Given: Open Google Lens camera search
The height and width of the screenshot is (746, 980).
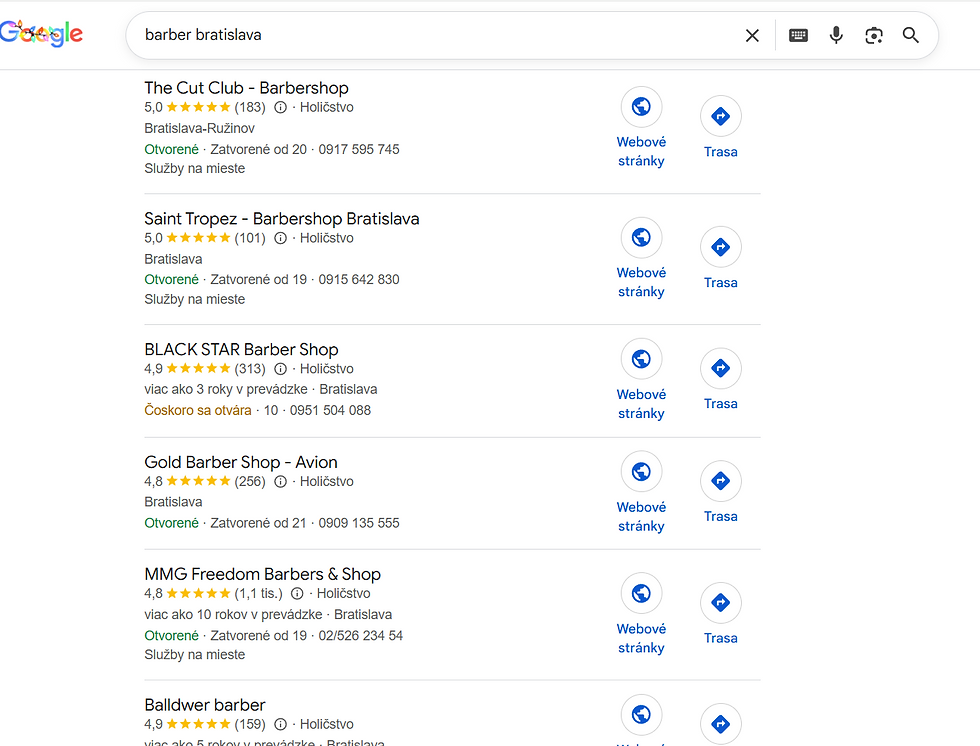Looking at the screenshot, I should (x=874, y=34).
